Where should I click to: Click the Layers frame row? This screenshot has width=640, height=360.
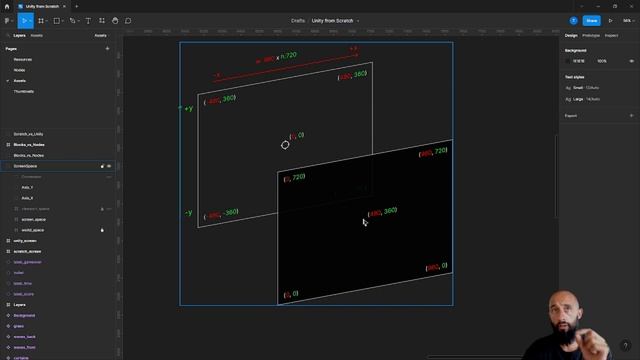[57, 305]
